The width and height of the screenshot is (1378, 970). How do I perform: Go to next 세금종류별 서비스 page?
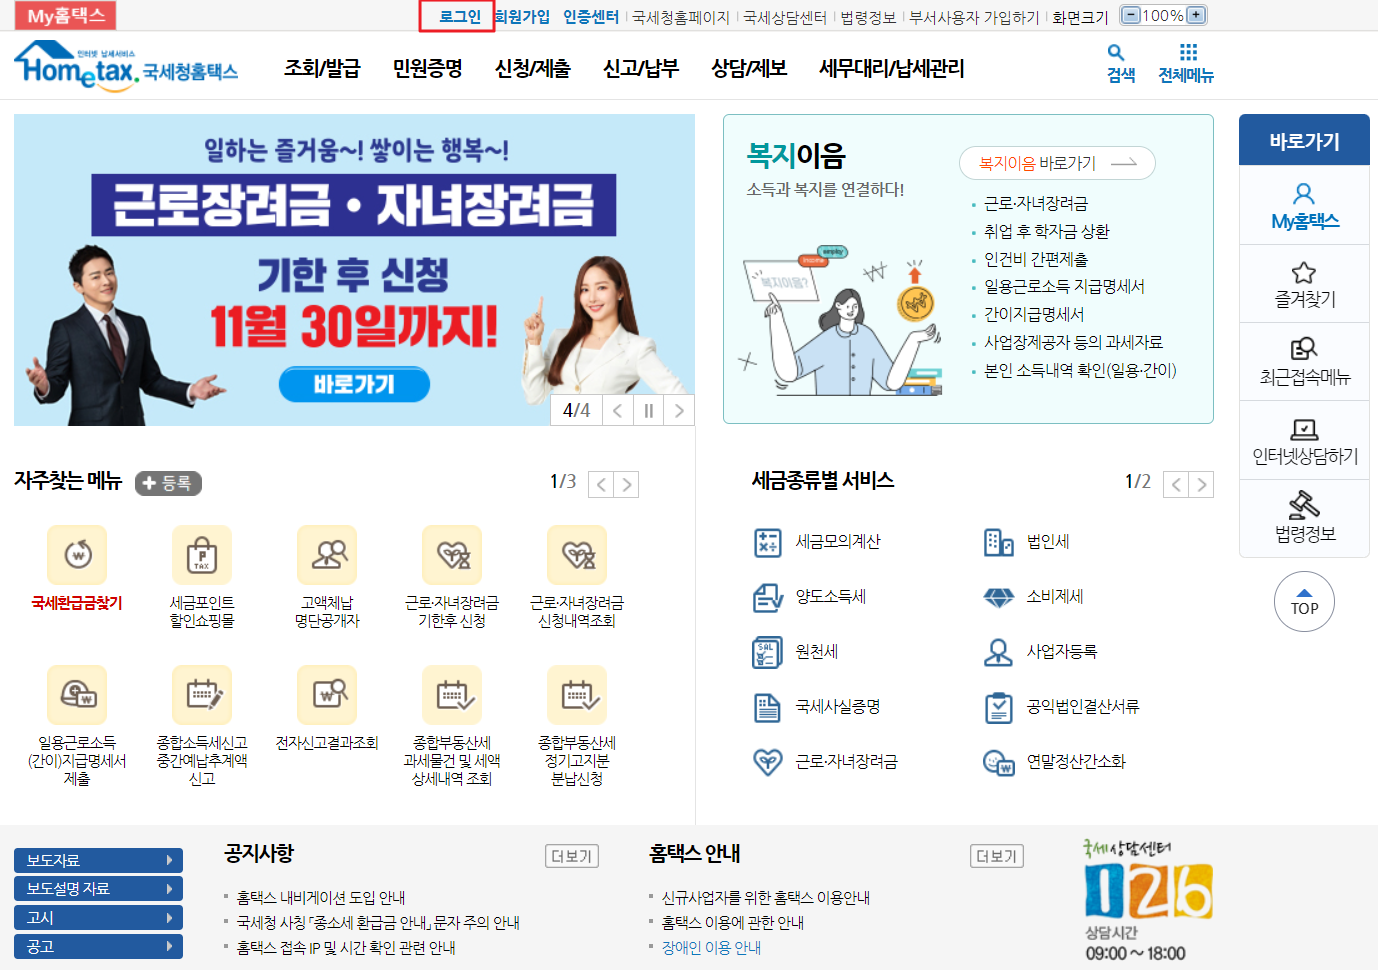coord(1202,485)
